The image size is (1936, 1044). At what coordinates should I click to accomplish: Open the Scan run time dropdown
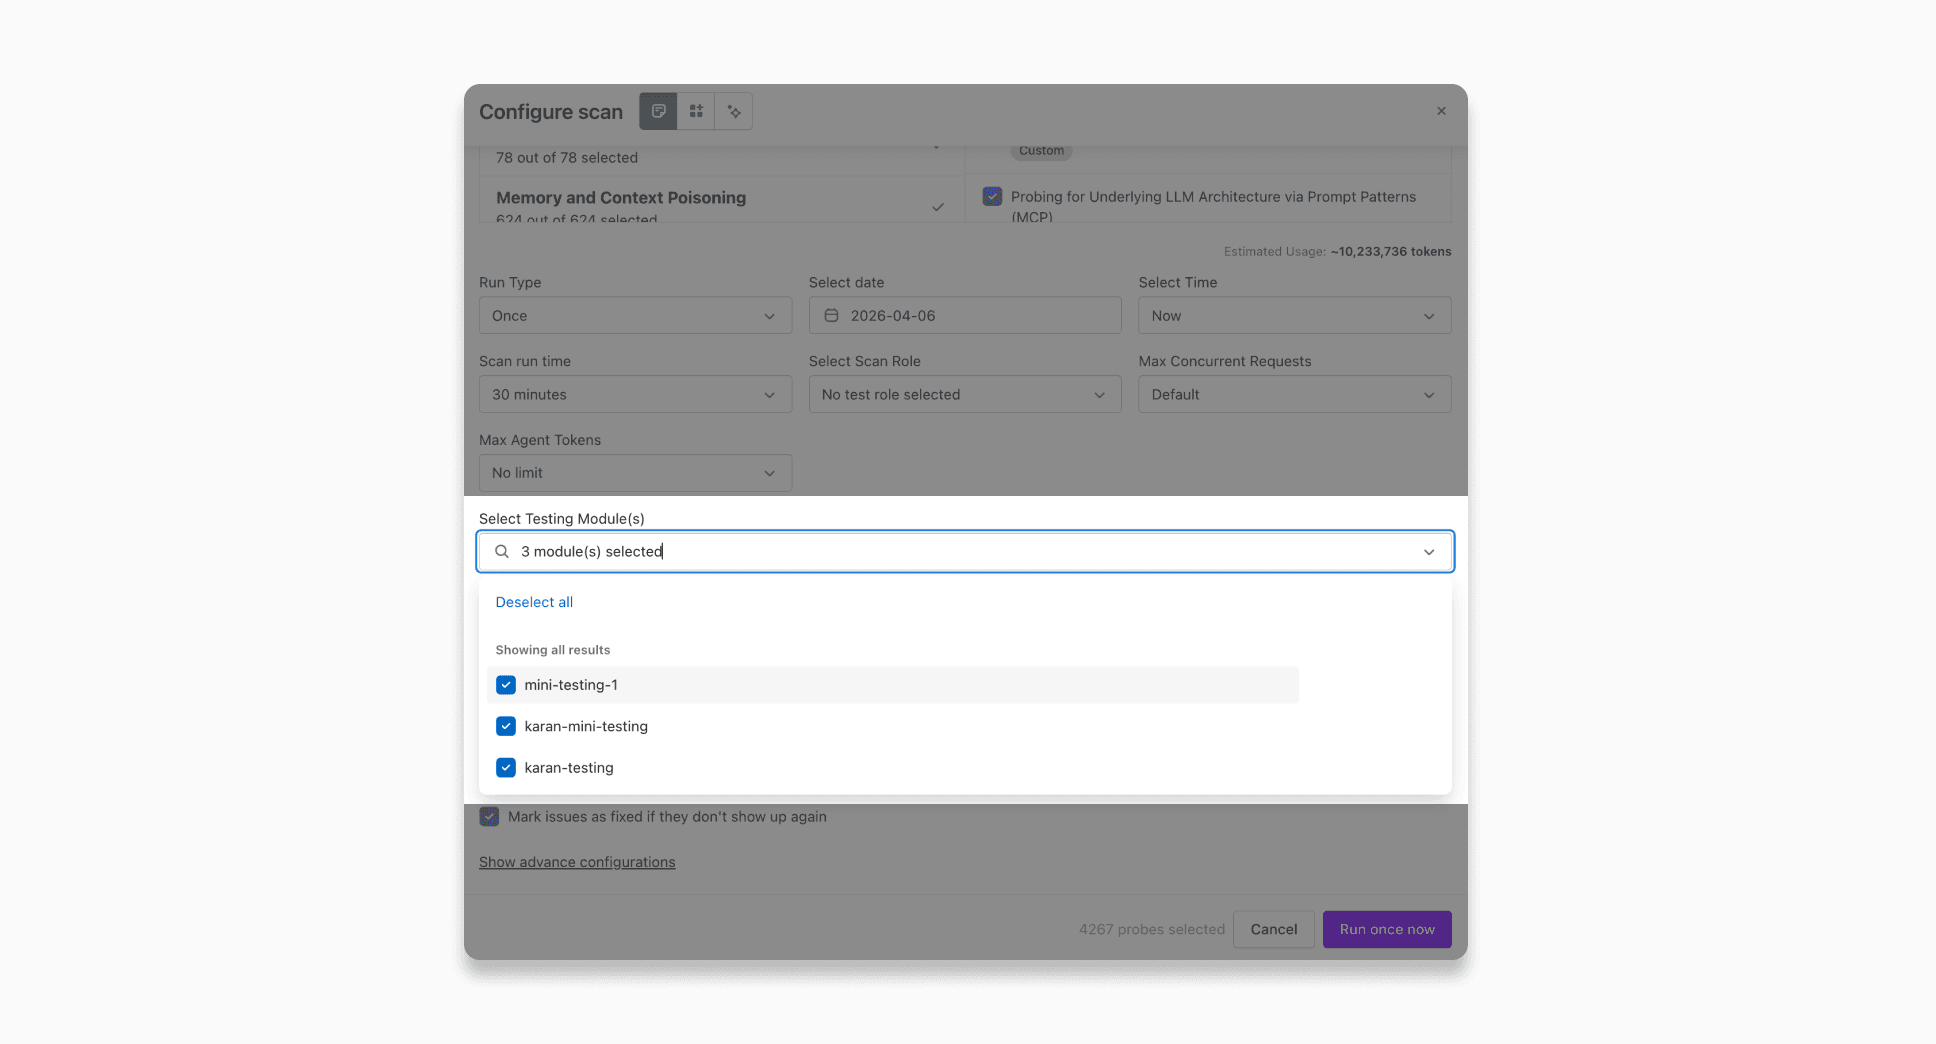pos(635,395)
